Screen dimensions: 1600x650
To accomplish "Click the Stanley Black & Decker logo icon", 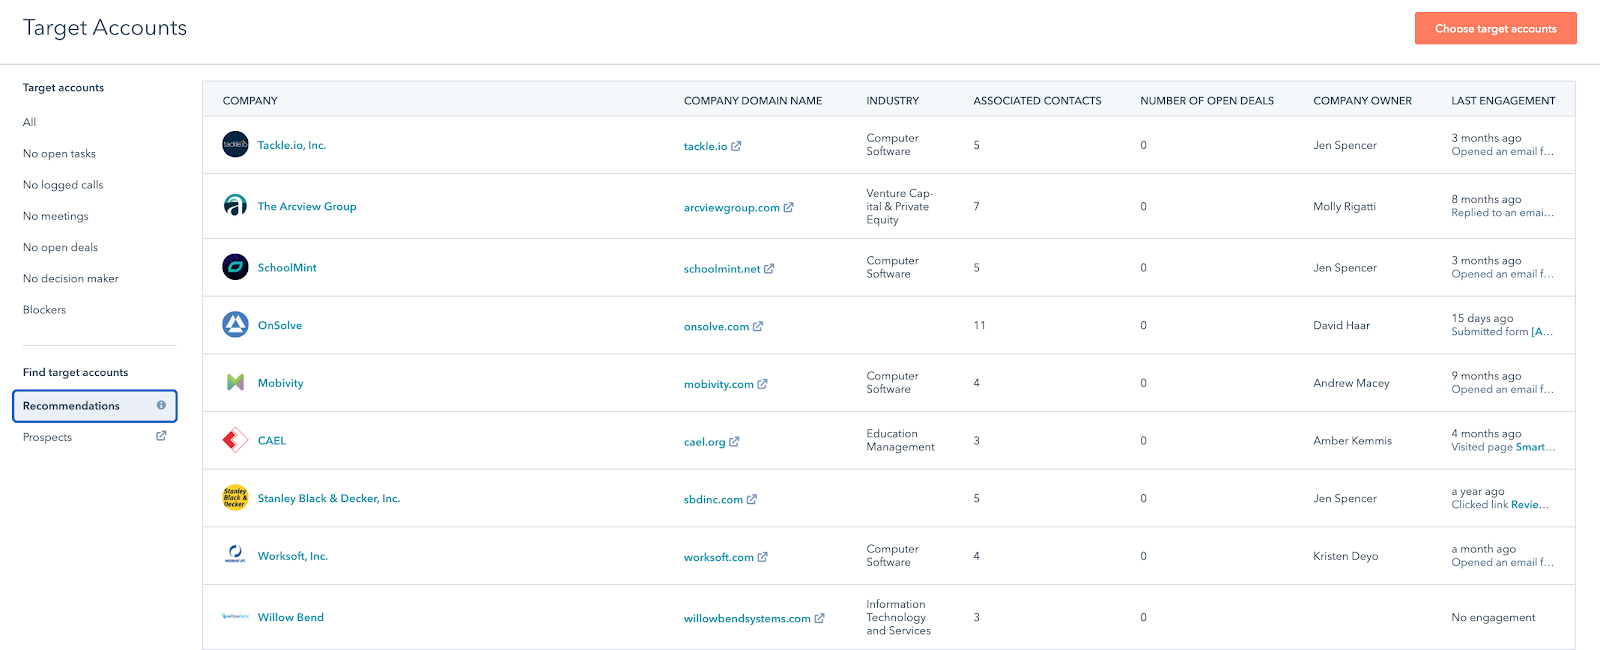I will click(x=235, y=498).
